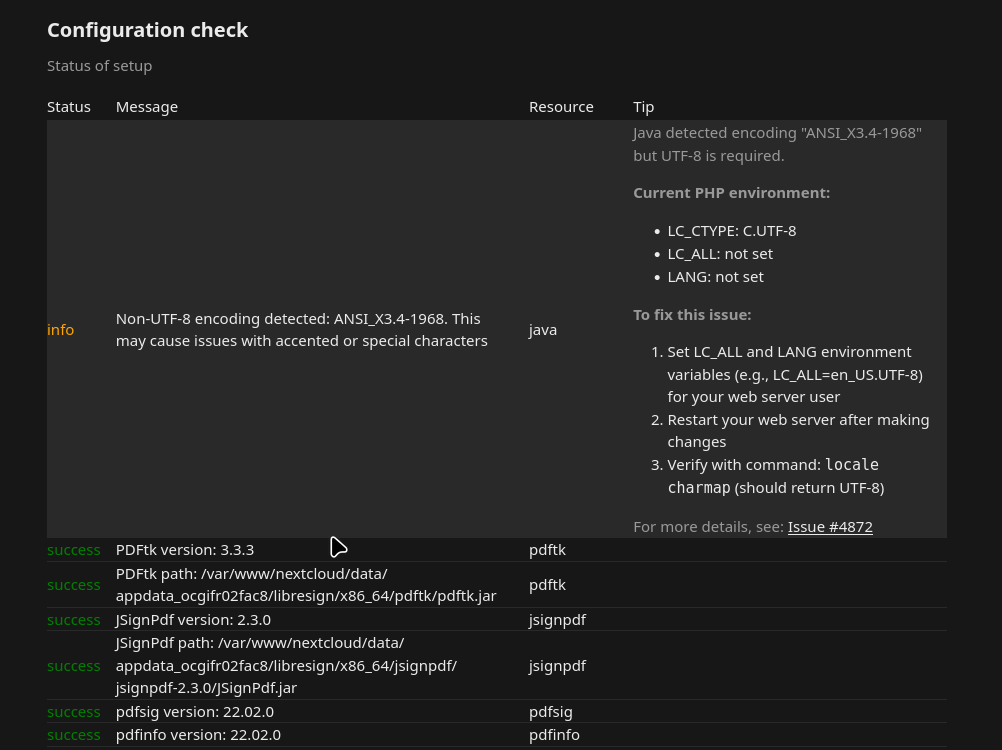Click 'jsignpdf' resource in JSignPdf path row
1002x750 pixels.
tap(557, 666)
